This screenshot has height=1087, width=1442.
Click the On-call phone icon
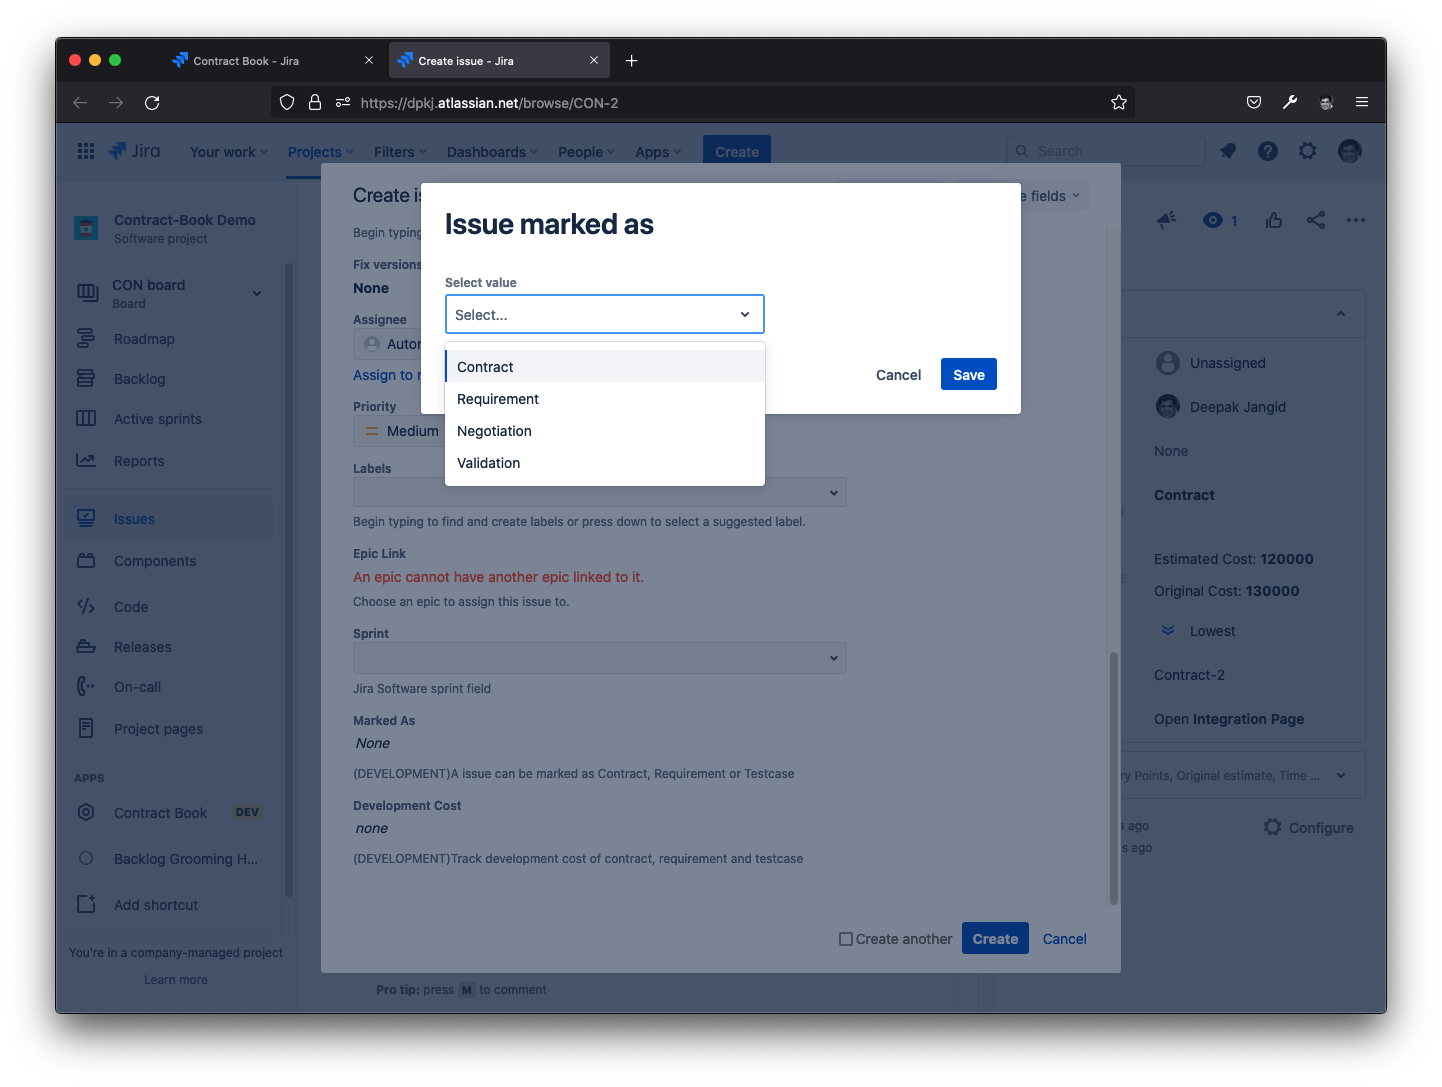click(x=86, y=687)
